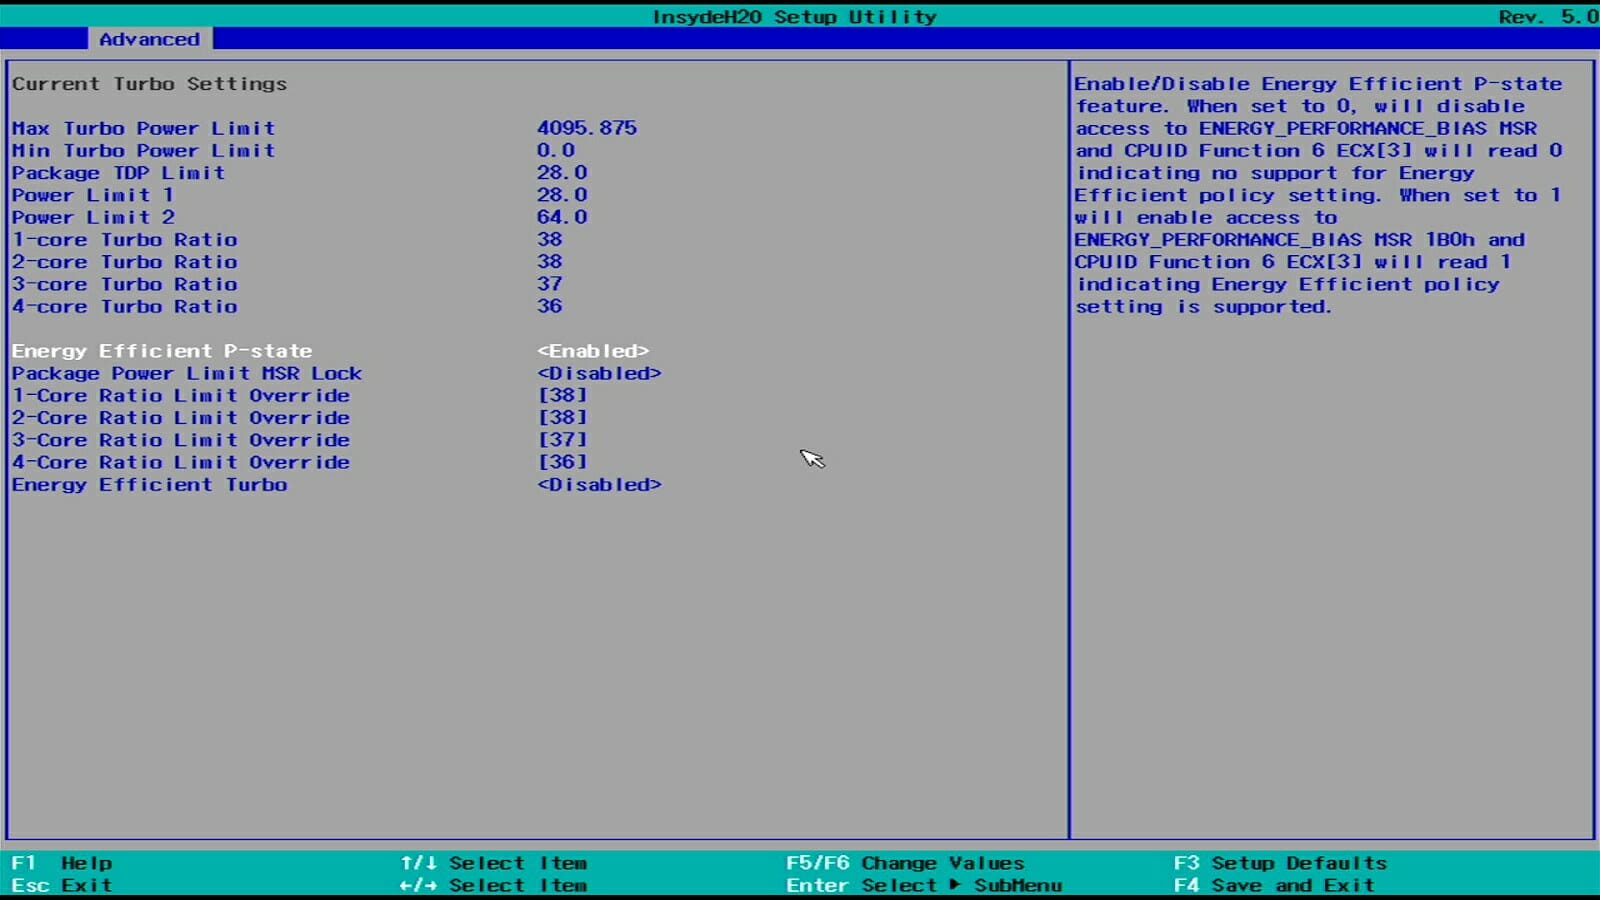Click the F1 Help footer hint
The width and height of the screenshot is (1600, 900).
[x=62, y=862]
